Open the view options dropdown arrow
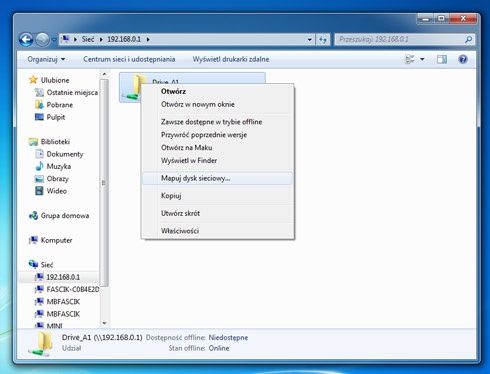 pos(422,59)
